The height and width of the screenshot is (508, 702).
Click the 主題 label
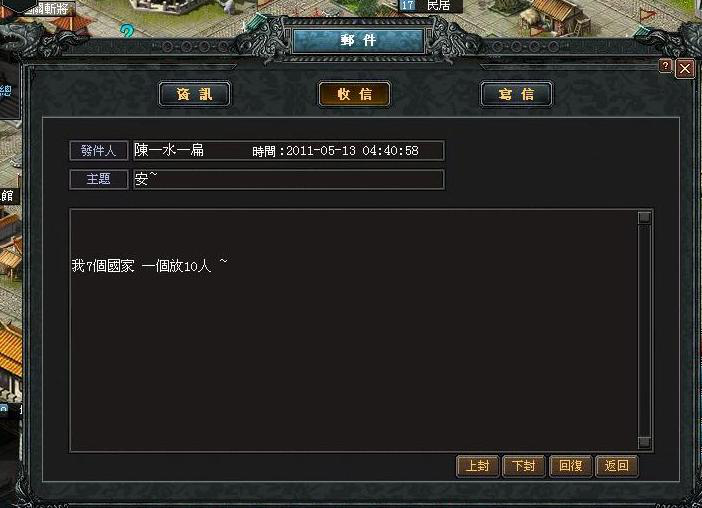[98, 179]
